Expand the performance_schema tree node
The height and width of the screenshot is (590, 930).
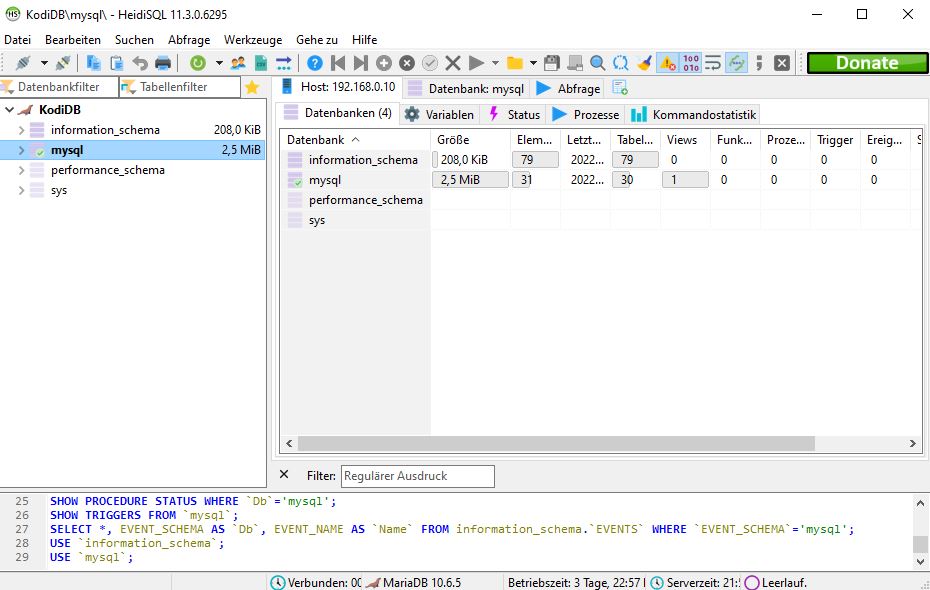[21, 170]
